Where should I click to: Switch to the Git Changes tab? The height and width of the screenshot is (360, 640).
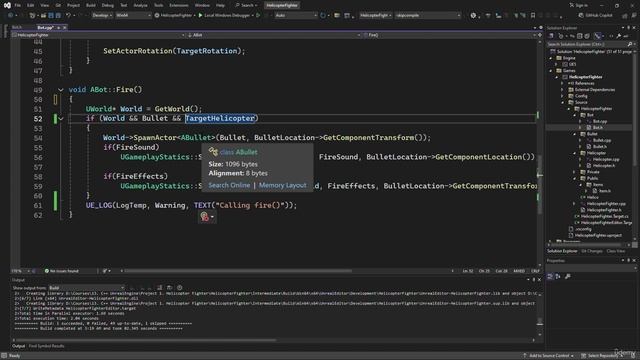click(x=591, y=251)
